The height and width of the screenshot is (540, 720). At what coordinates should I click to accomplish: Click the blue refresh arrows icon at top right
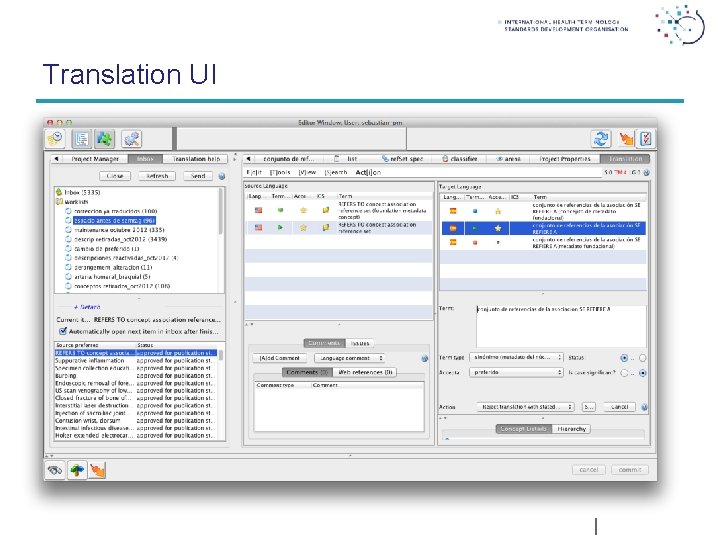coord(600,139)
